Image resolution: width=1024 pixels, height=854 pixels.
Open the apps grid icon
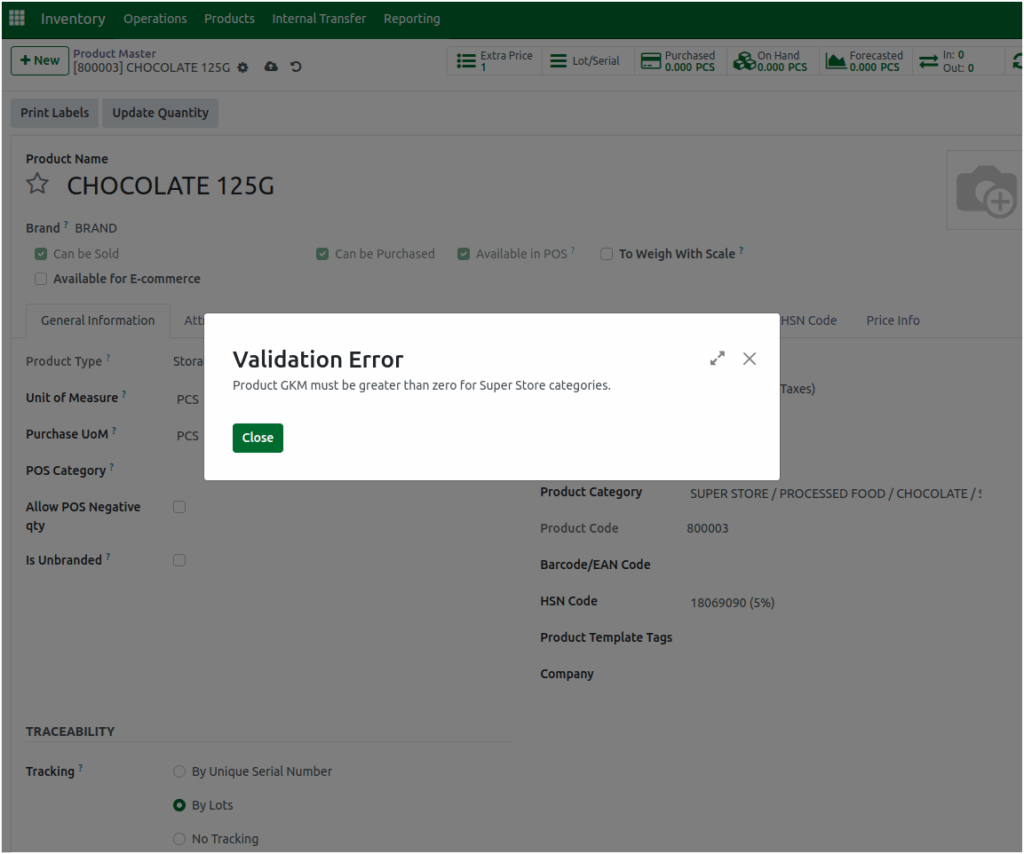(16, 17)
